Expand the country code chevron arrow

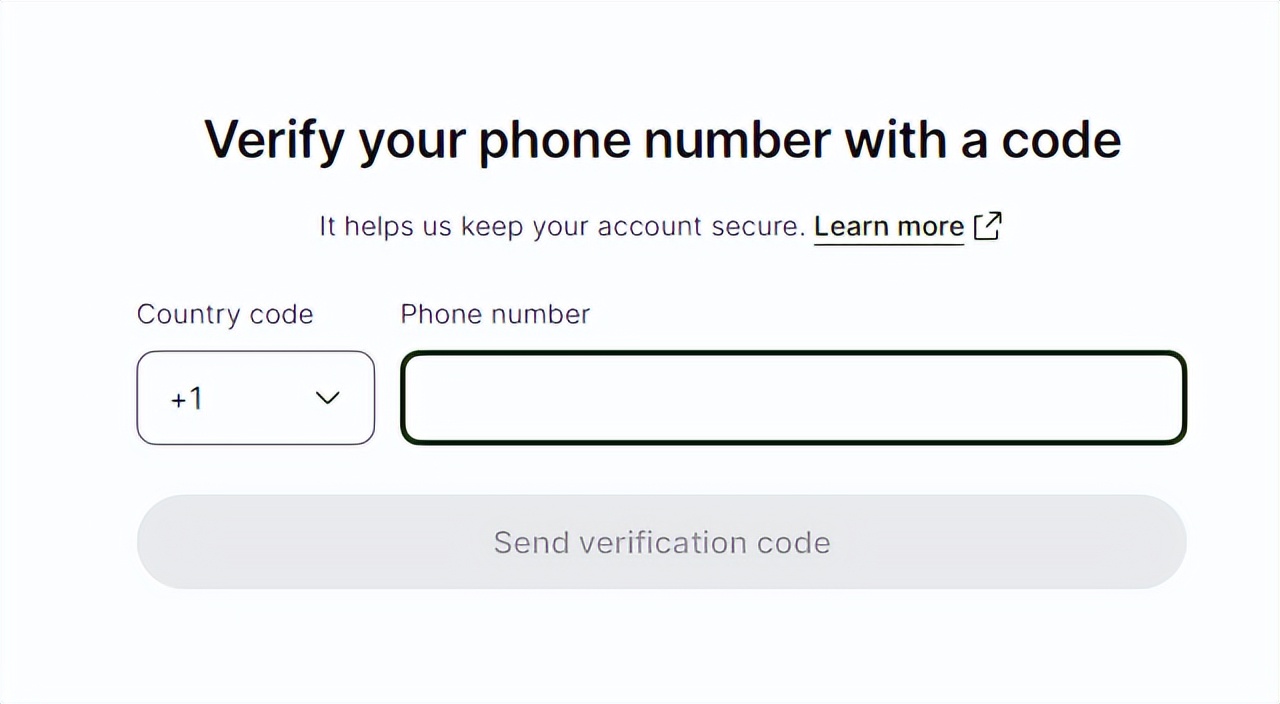coord(327,398)
